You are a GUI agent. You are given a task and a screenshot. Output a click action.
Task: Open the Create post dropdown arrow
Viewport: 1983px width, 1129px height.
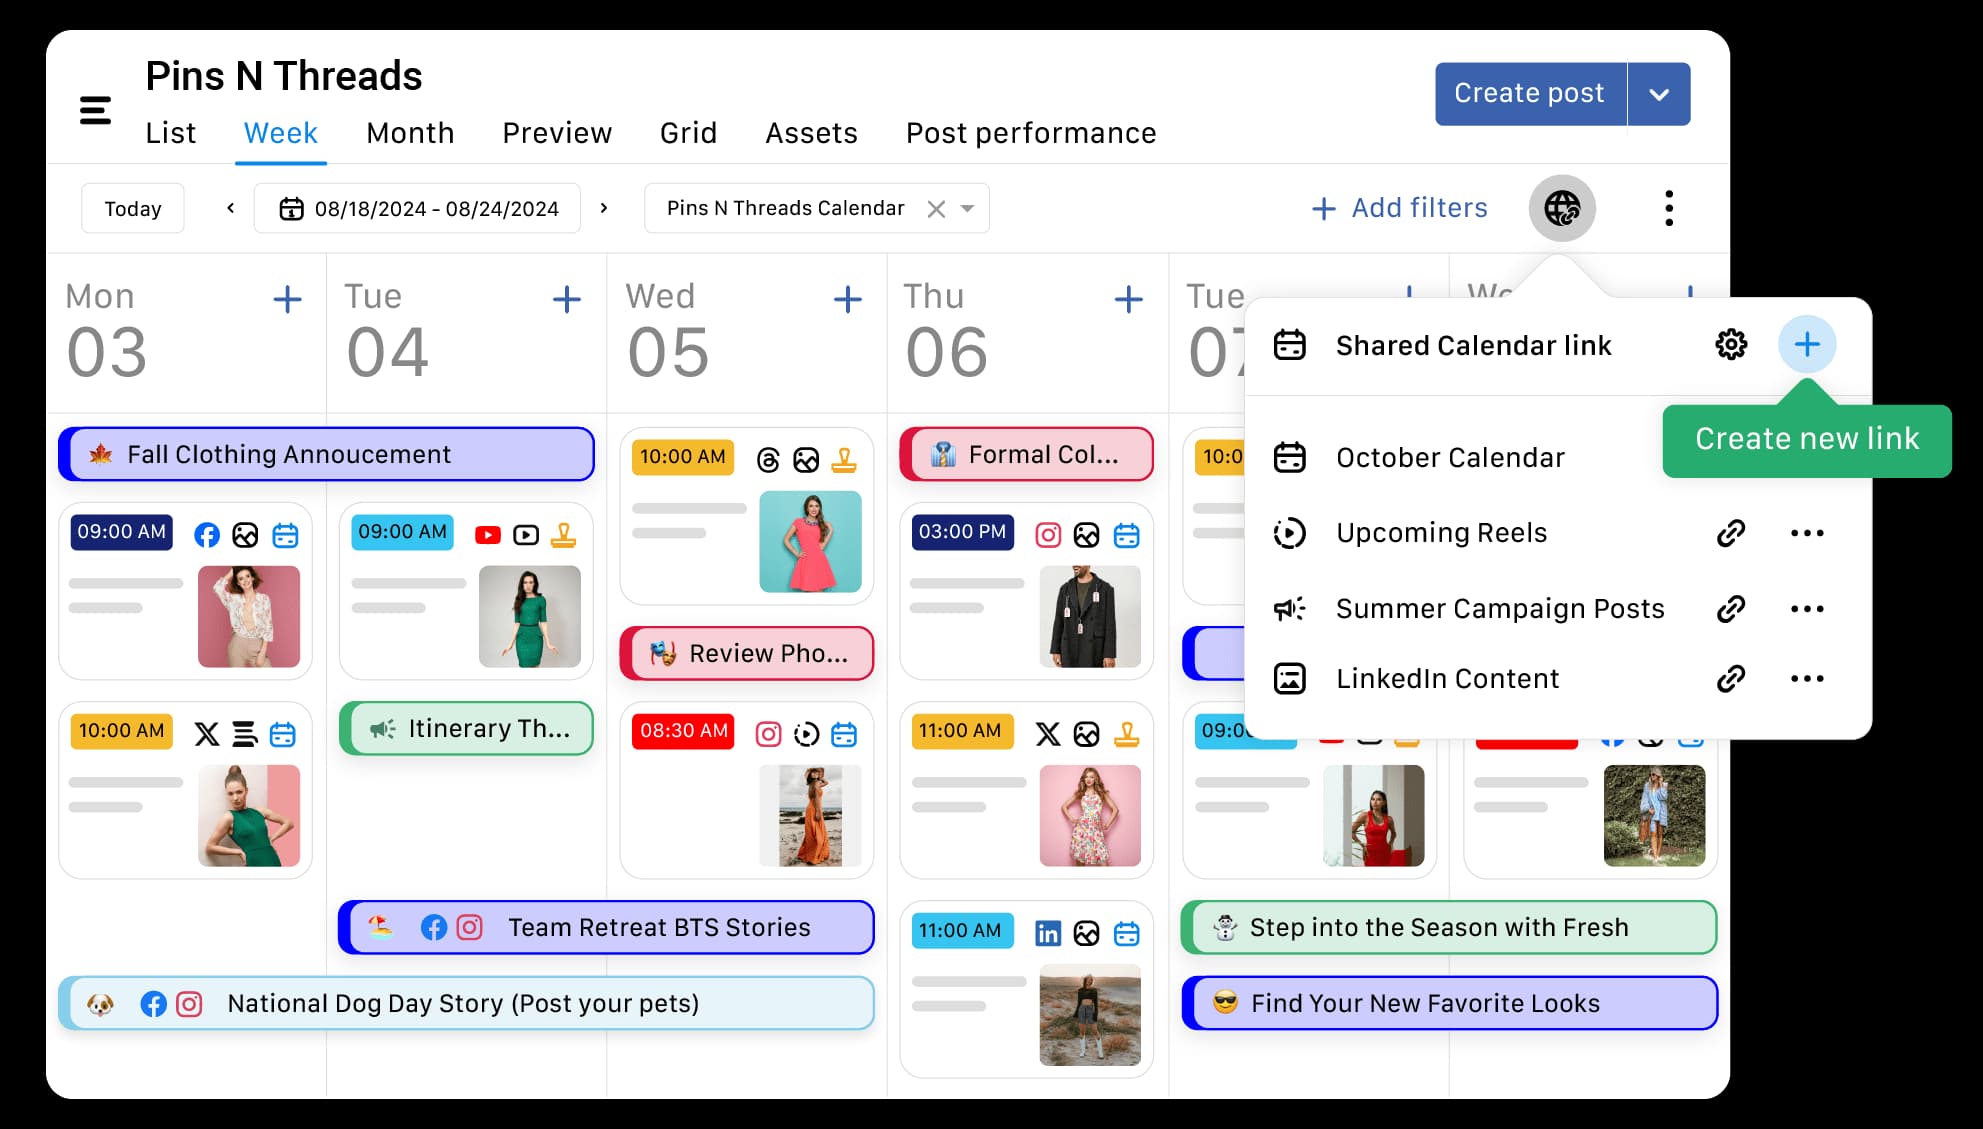click(x=1659, y=93)
